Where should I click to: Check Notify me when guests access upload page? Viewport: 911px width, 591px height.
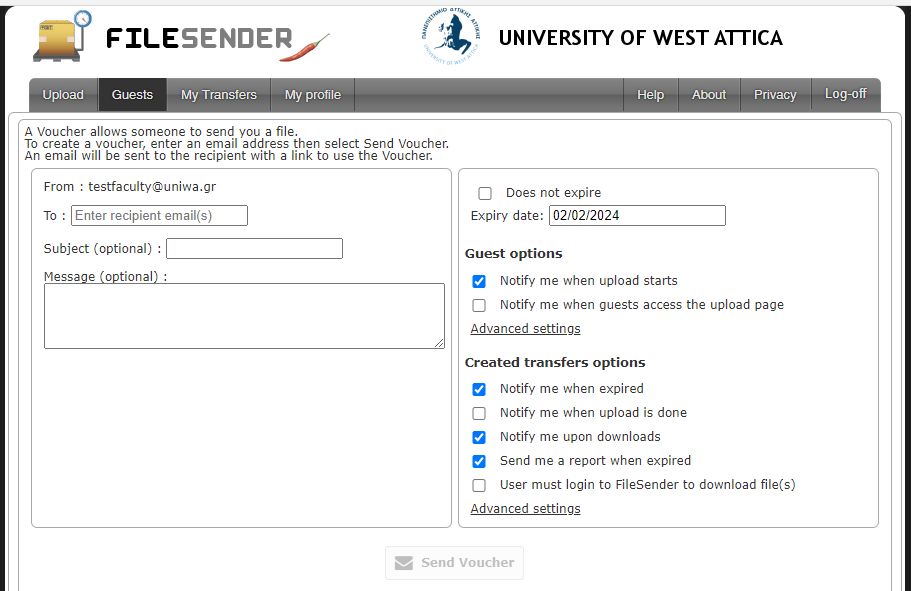tap(479, 305)
